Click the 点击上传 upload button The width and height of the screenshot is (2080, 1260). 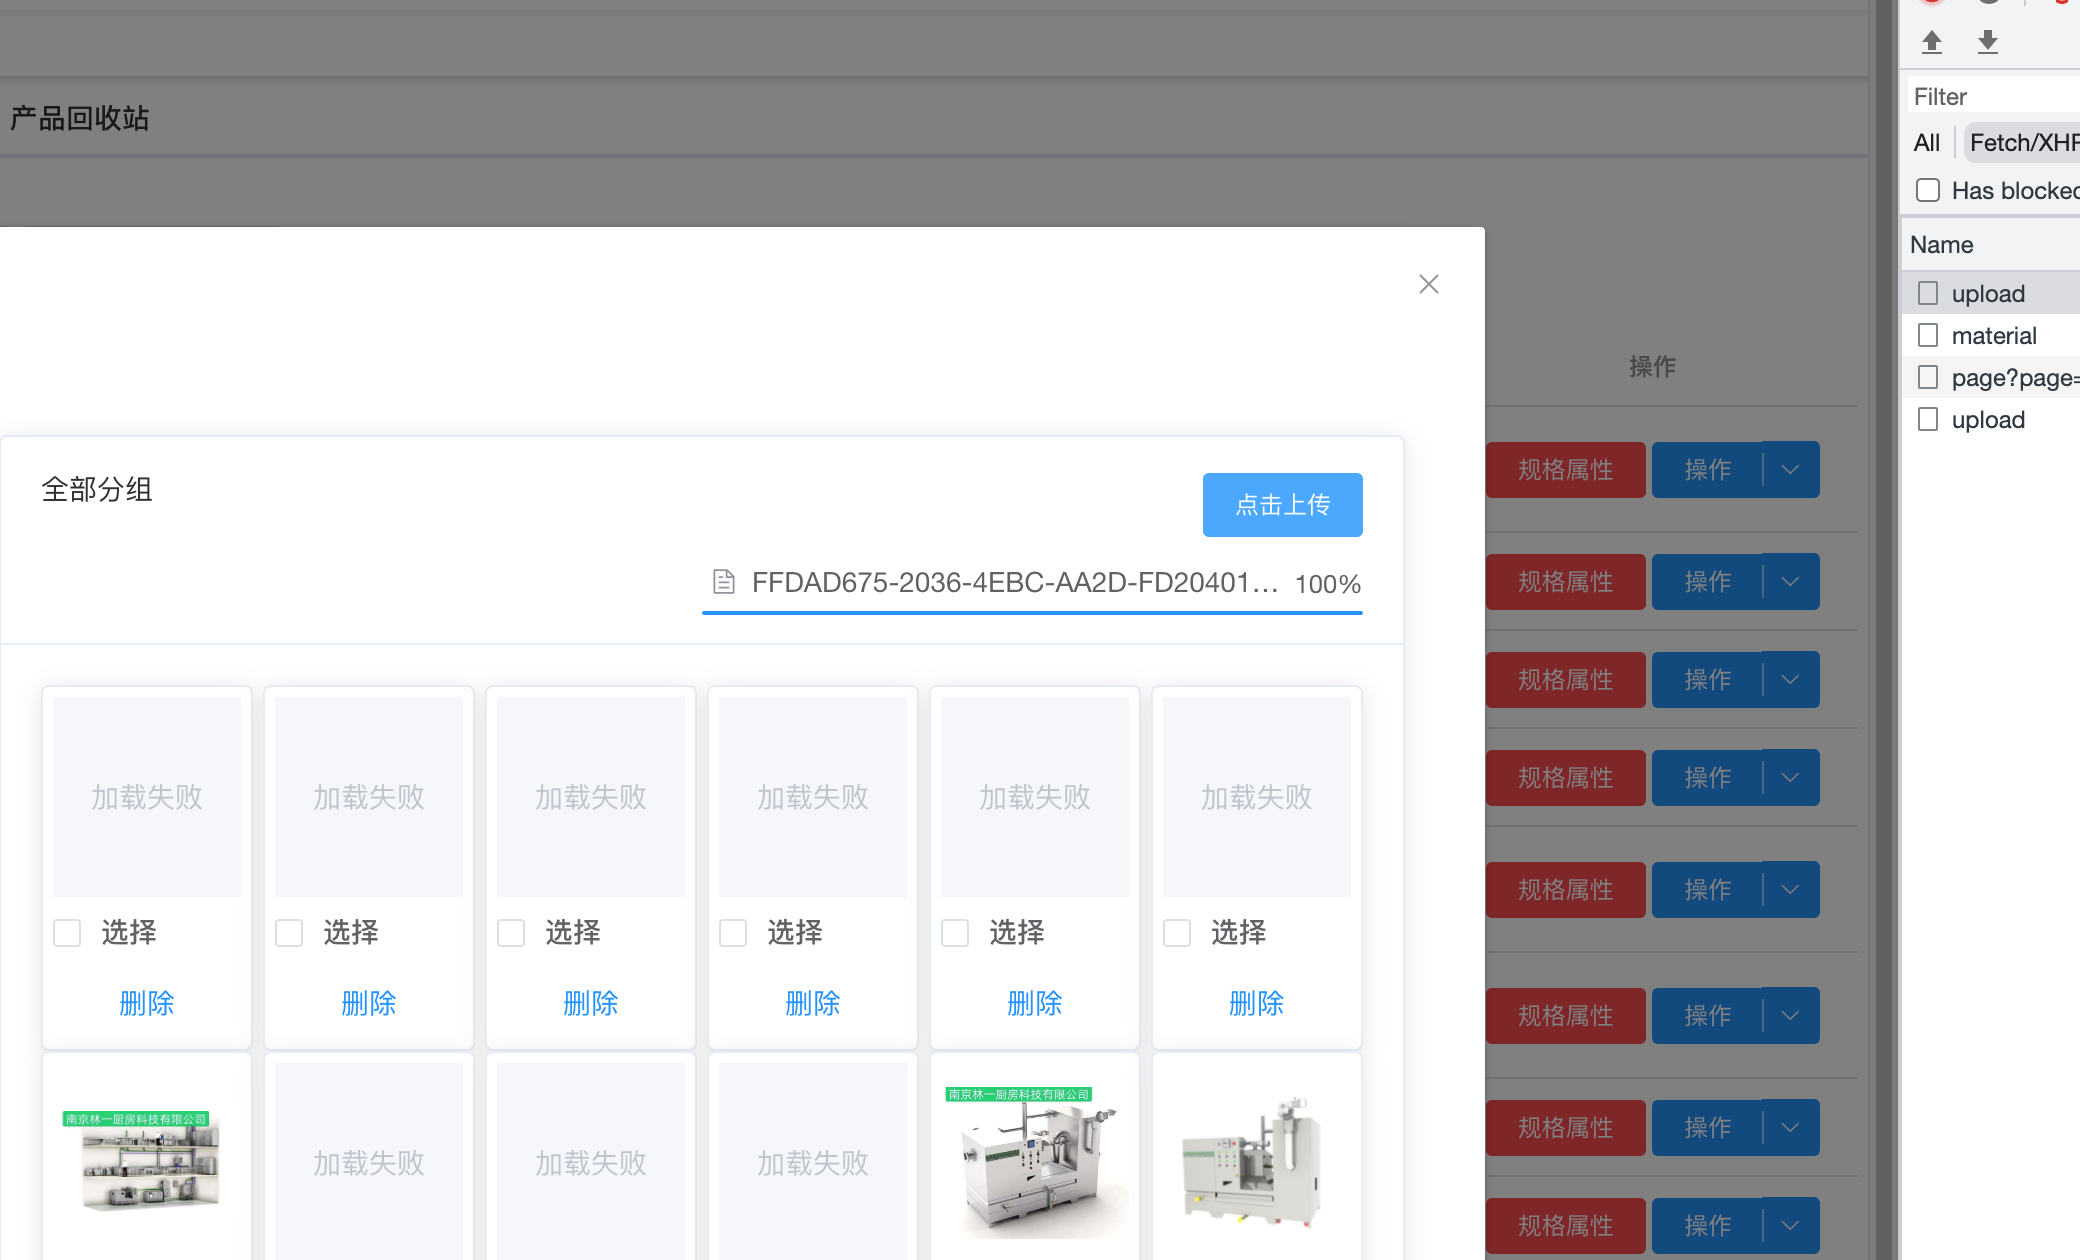tap(1282, 505)
